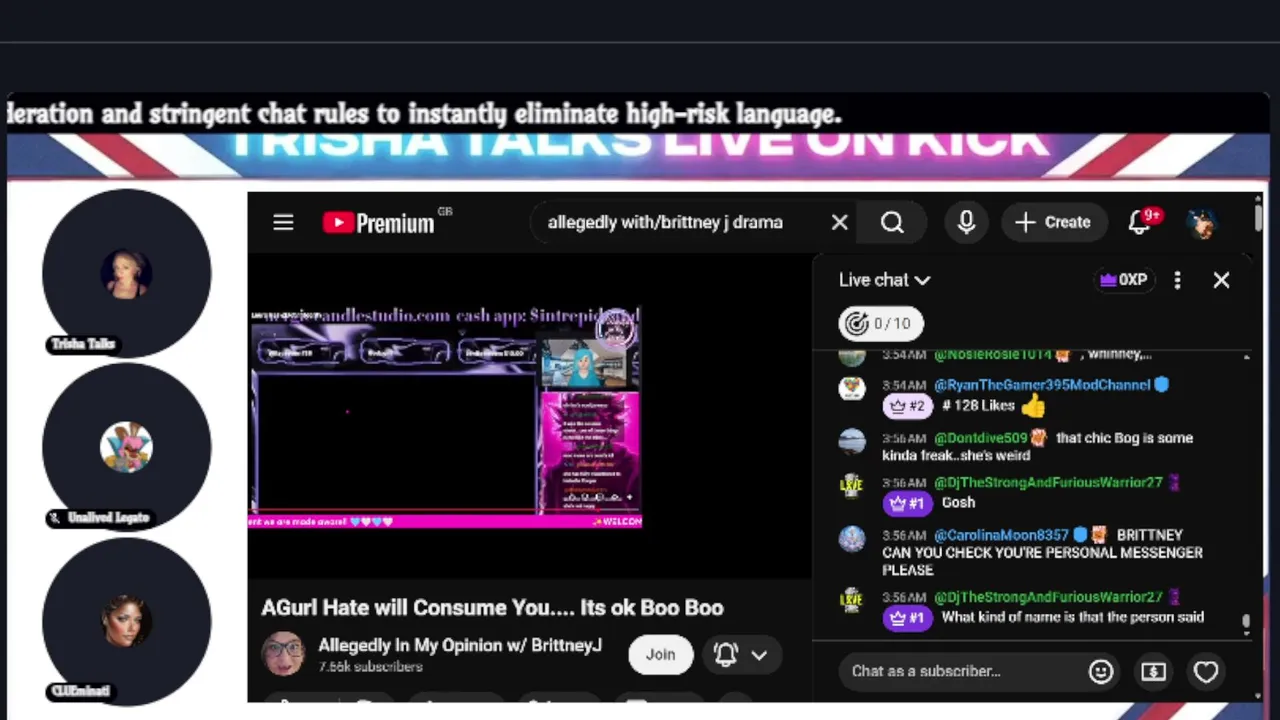Click avatar beside @CarolinaMoon8357's message
Image resolution: width=1280 pixels, height=720 pixels.
point(852,538)
